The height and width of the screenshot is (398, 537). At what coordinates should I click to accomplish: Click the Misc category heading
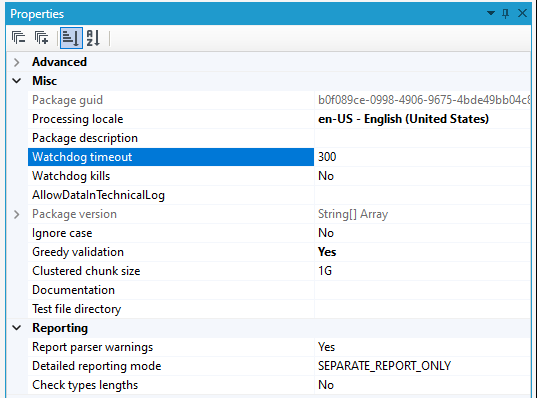click(45, 81)
